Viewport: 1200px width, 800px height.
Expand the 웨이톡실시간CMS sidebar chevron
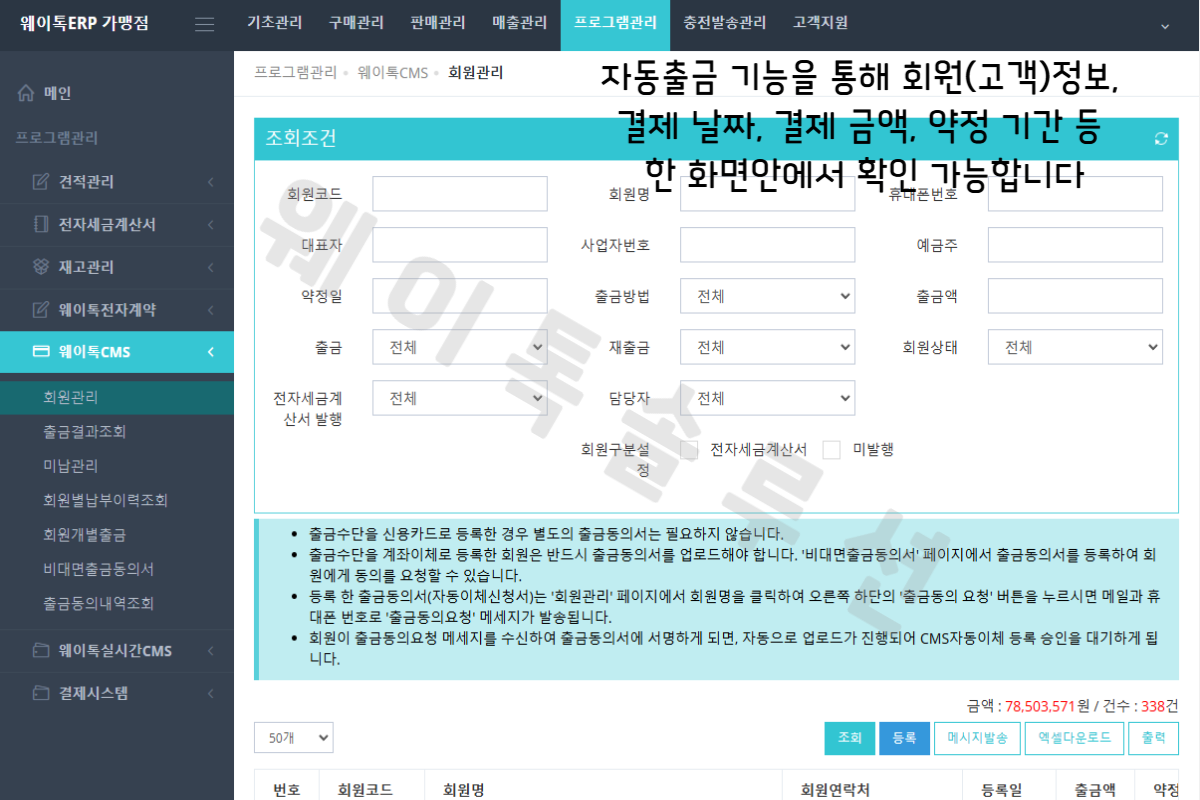click(x=211, y=651)
